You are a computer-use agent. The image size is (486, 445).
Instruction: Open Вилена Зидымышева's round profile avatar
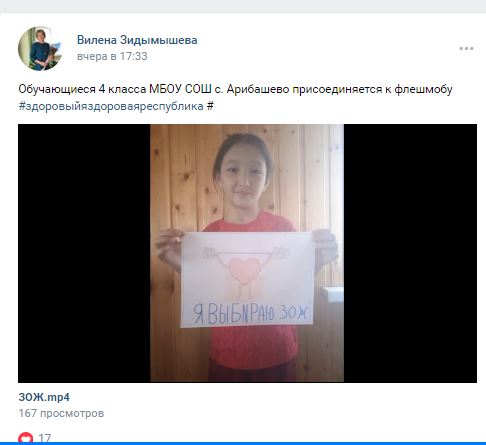tap(40, 48)
